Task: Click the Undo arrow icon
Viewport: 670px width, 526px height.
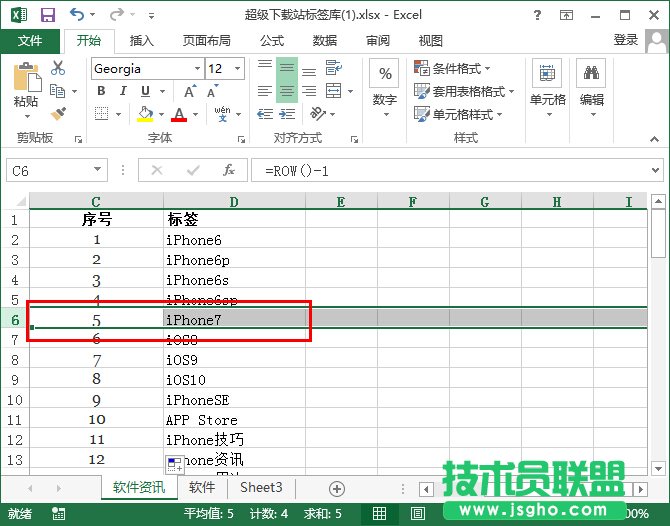Action: point(78,15)
